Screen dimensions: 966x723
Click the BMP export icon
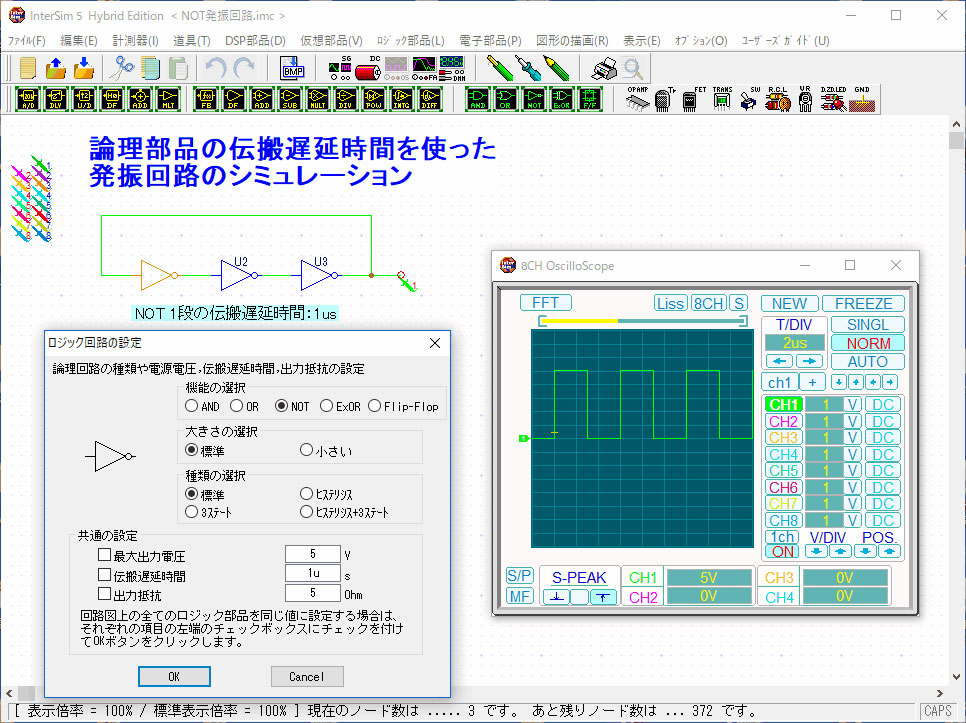coord(293,68)
